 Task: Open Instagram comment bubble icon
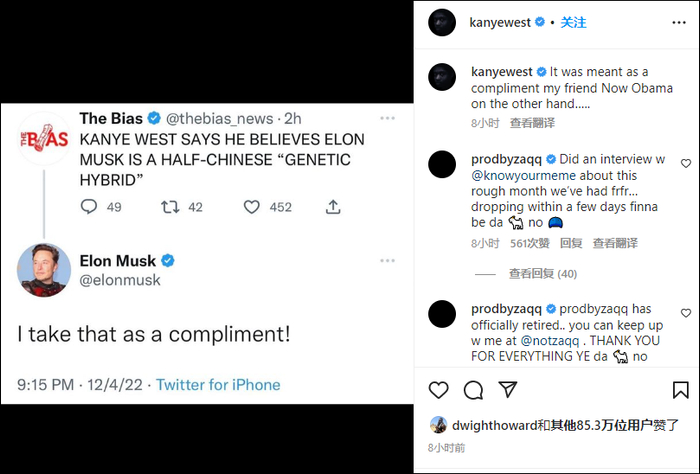coord(474,389)
